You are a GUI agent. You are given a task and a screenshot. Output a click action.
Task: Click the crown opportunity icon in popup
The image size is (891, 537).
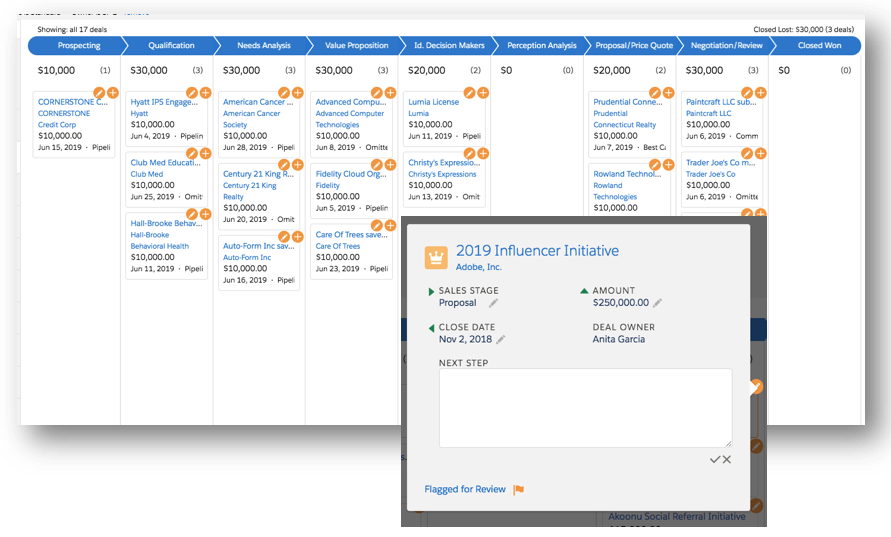436,257
